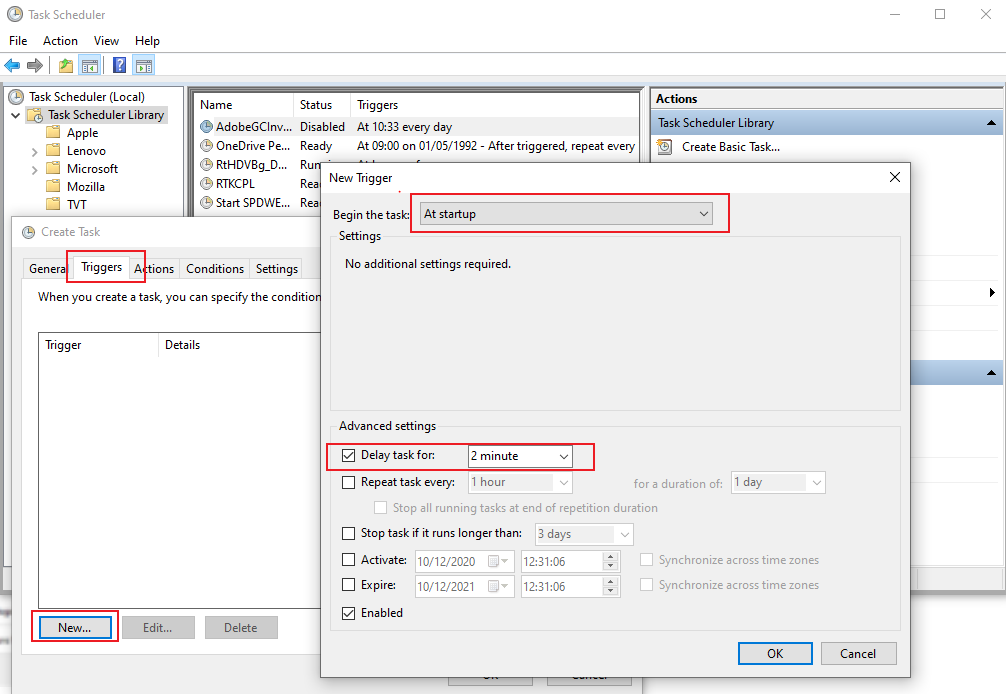The width and height of the screenshot is (1006, 694).
Task: Open the Begin the task dropdown
Action: (x=566, y=214)
